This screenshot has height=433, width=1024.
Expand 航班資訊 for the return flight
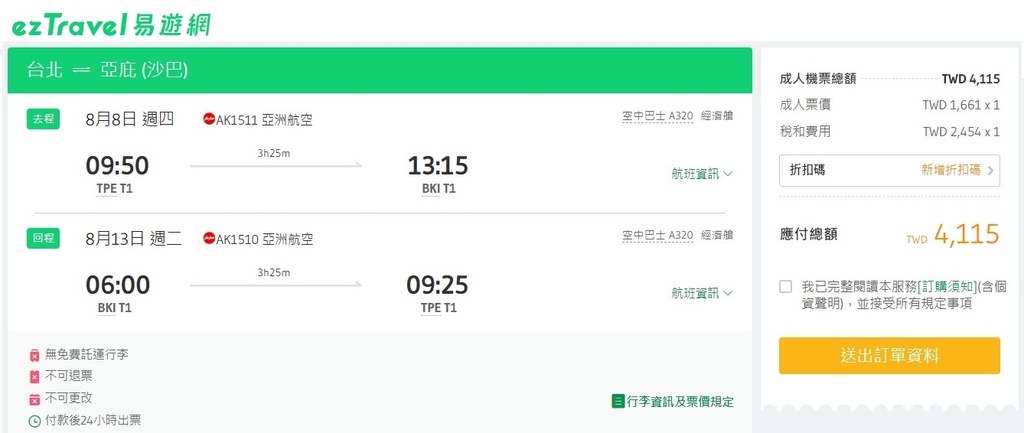[x=702, y=293]
